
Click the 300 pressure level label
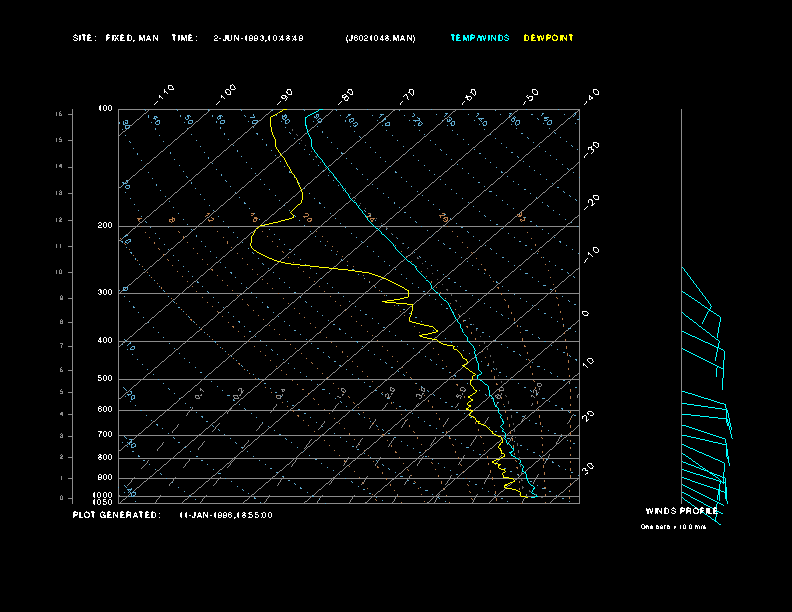tap(105, 293)
